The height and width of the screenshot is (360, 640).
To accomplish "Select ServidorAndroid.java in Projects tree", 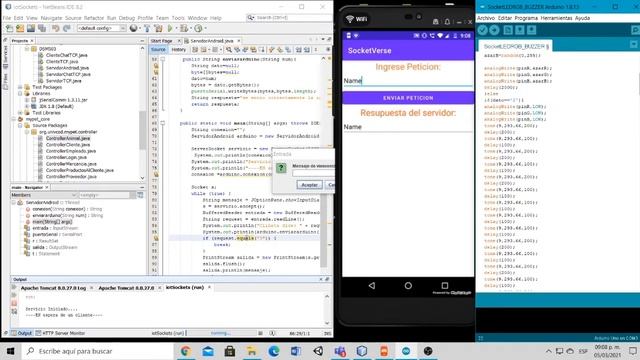I will 67,68.
